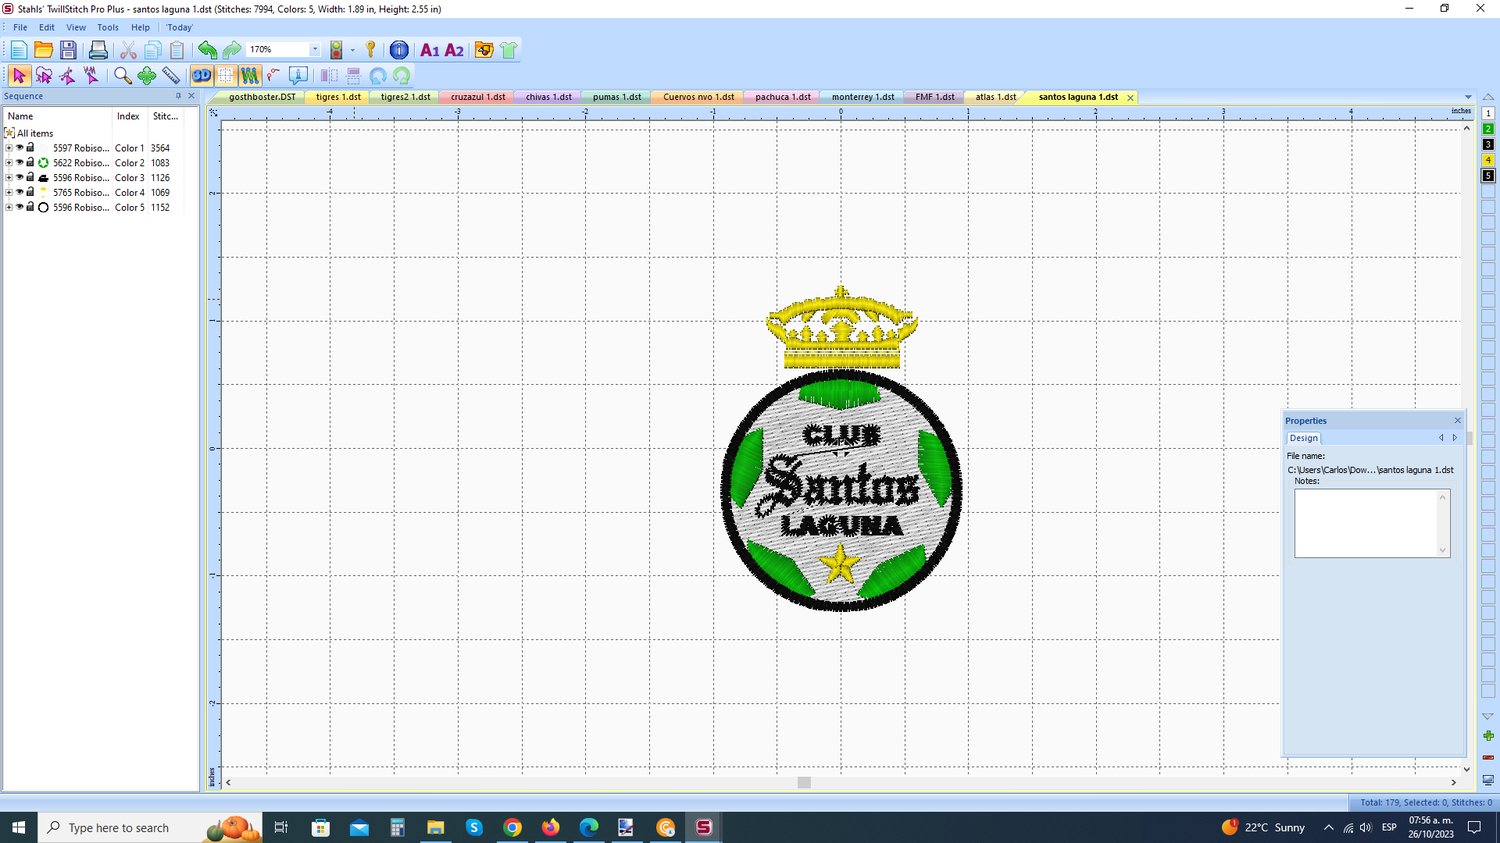This screenshot has width=1500, height=843.
Task: Open the traffic light stitch simulator
Action: click(337, 50)
